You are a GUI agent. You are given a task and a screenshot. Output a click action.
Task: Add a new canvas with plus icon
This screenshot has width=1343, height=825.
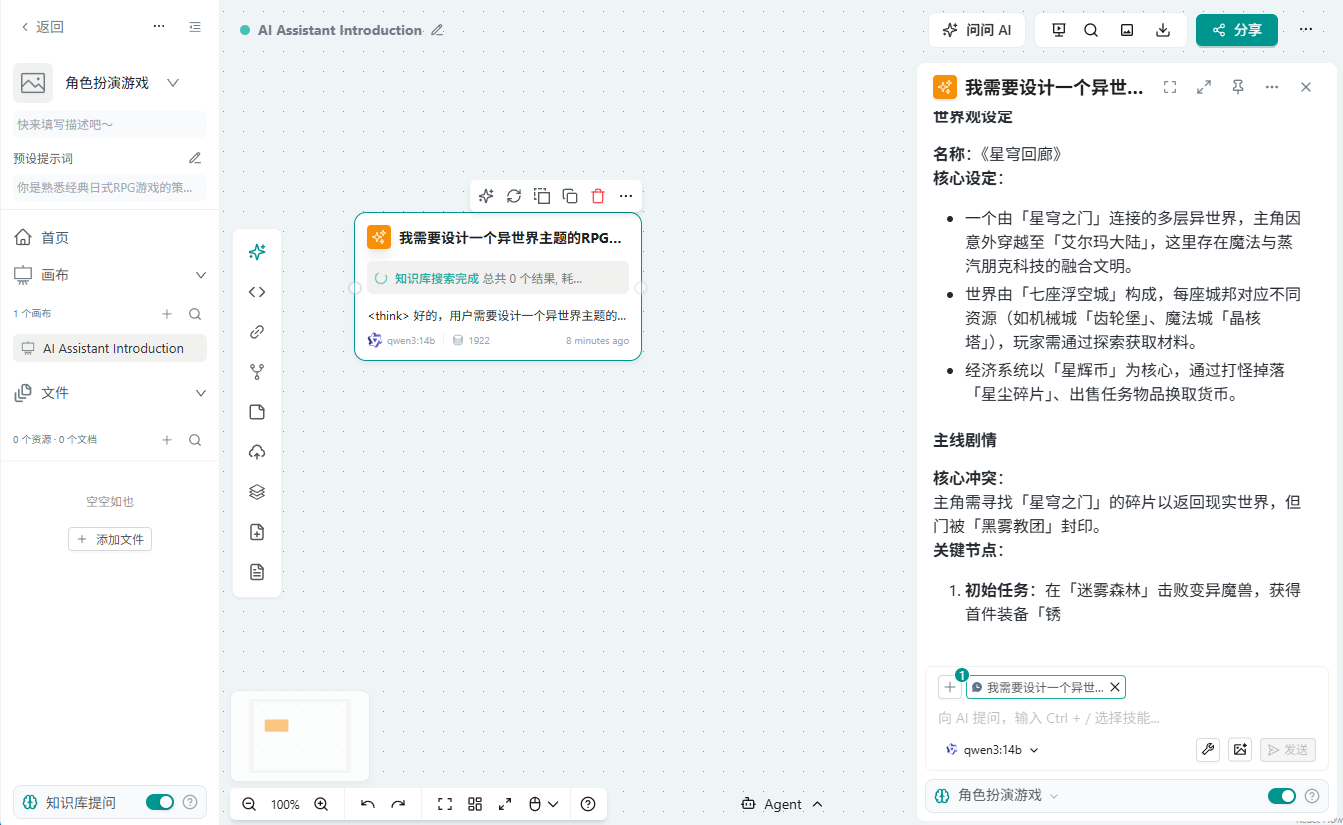point(167,314)
